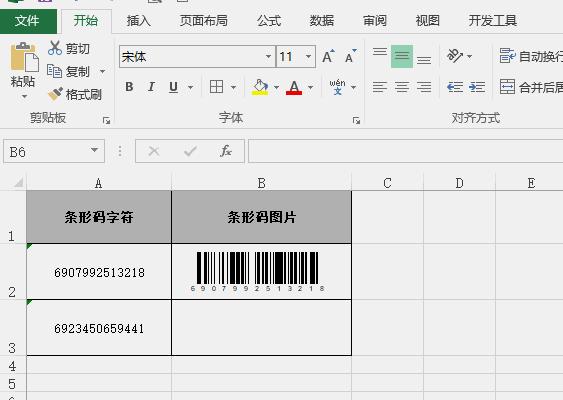Viewport: 563px width, 400px height.
Task: Click the select-all corner triangle
Action: click(18, 183)
